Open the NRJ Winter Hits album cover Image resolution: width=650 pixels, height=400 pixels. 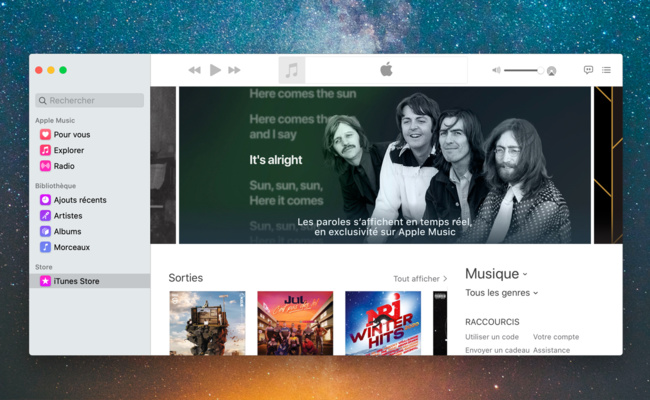[383, 323]
